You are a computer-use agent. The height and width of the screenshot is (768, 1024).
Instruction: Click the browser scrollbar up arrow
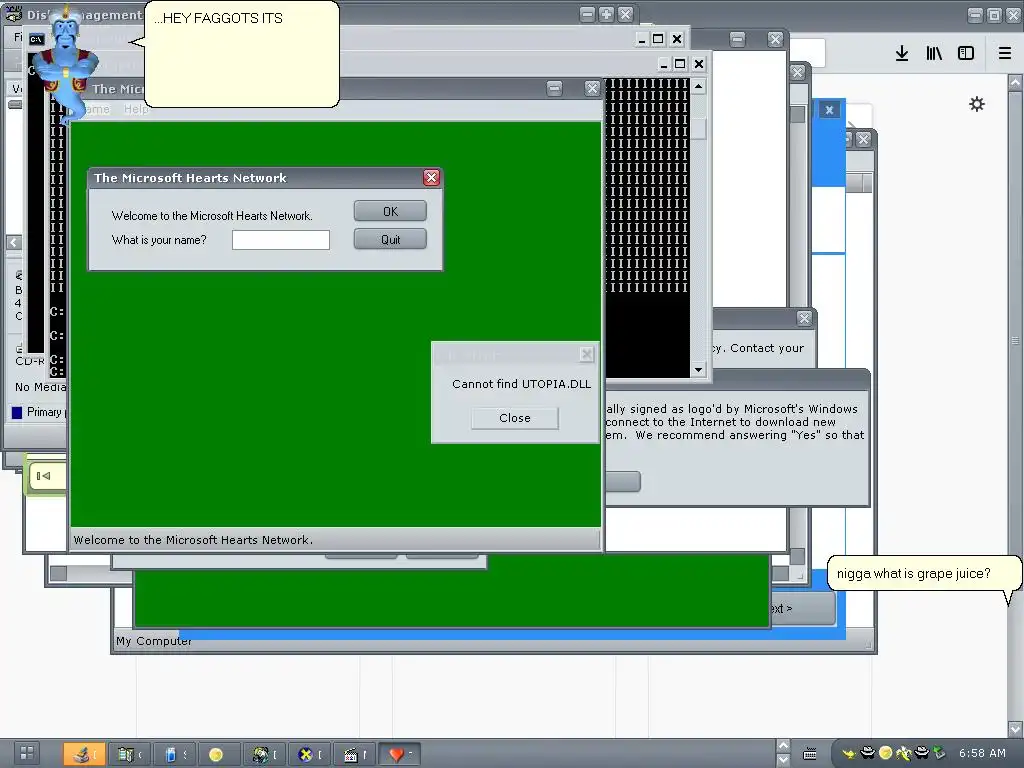click(1015, 82)
